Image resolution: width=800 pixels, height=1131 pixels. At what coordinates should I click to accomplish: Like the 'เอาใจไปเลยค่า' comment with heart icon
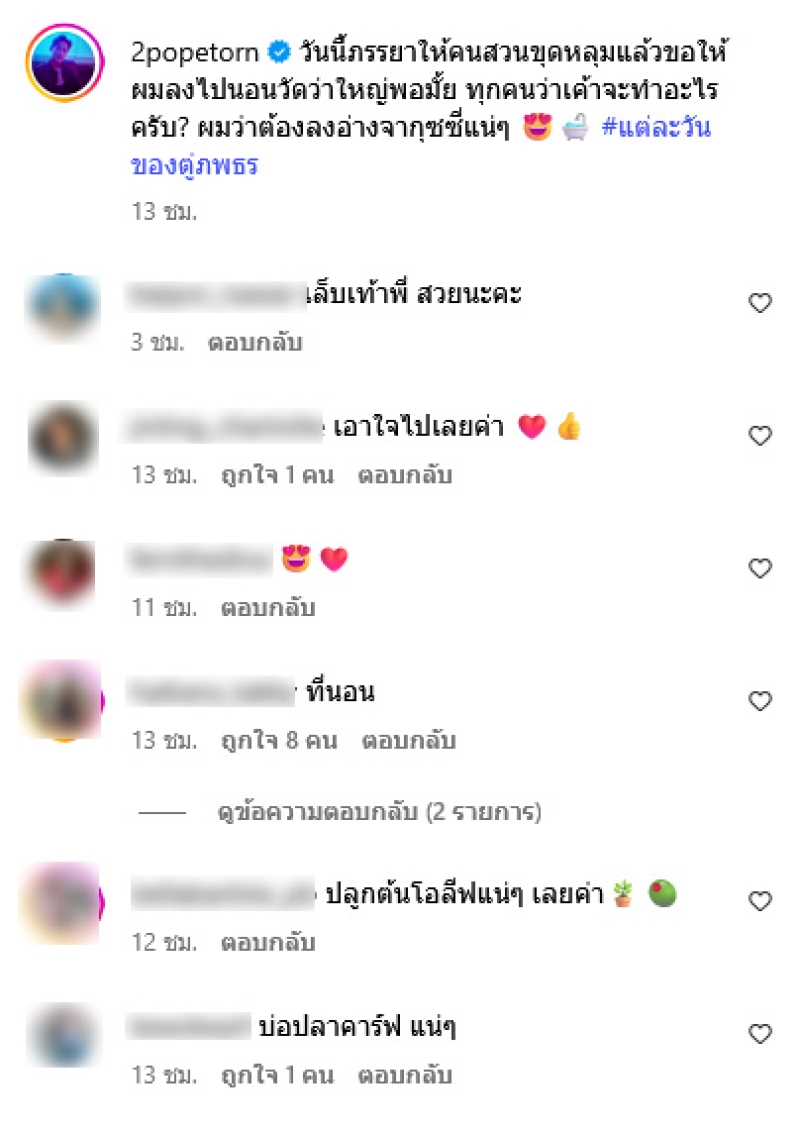[760, 435]
